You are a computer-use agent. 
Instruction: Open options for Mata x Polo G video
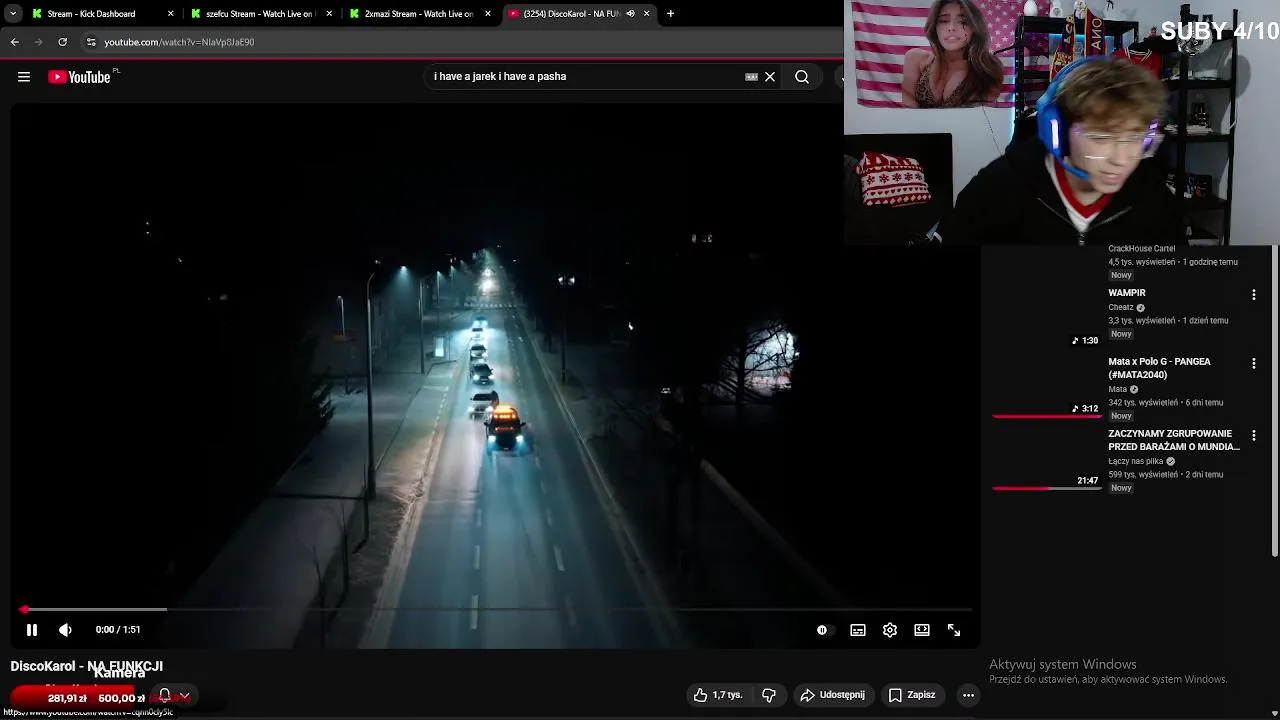[x=1254, y=364]
